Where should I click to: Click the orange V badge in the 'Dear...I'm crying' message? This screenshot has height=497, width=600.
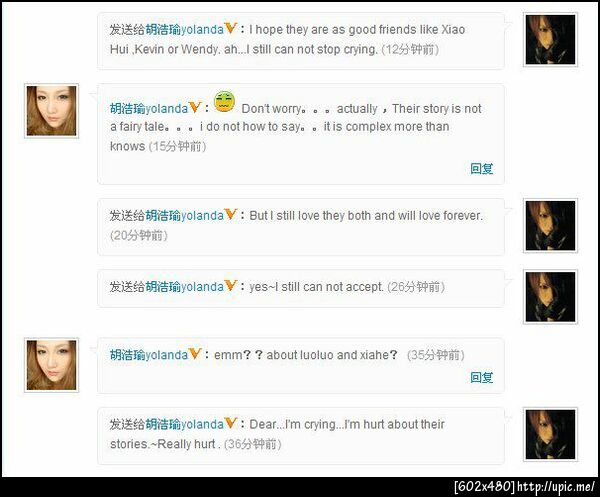(x=231, y=423)
